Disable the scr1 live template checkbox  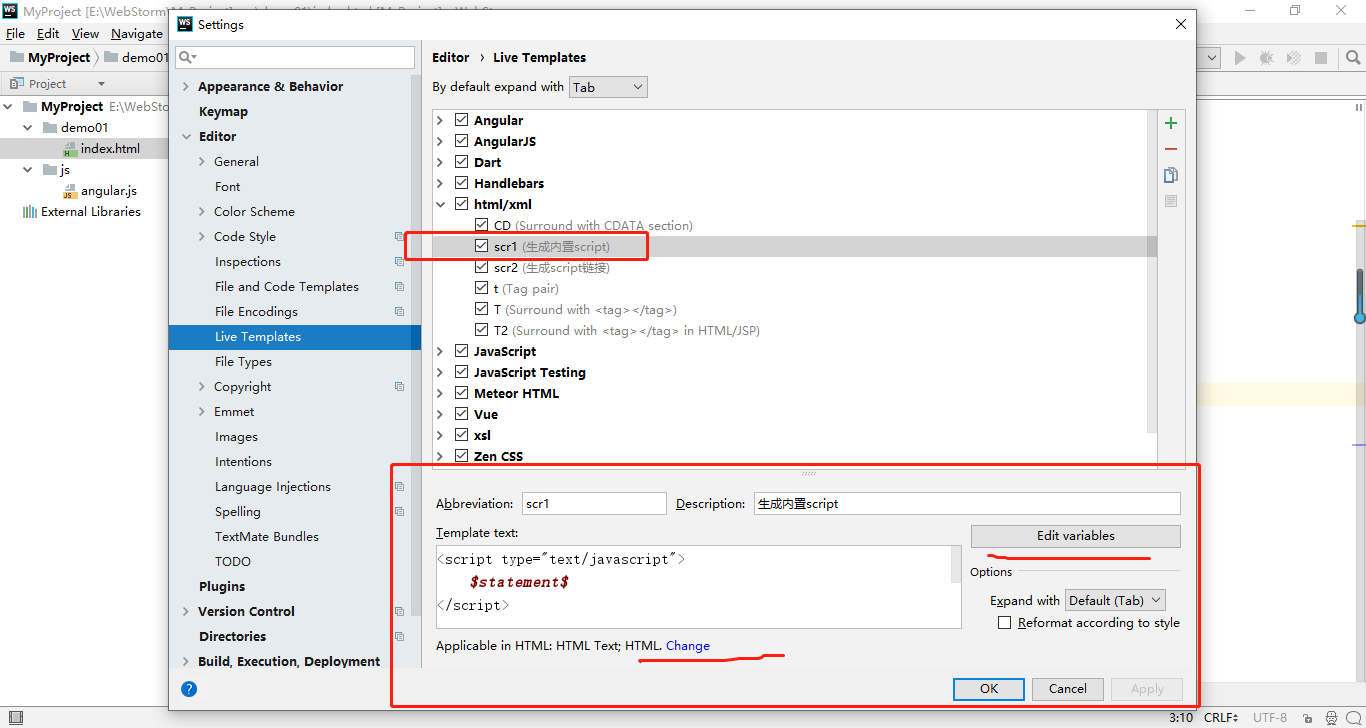point(482,246)
